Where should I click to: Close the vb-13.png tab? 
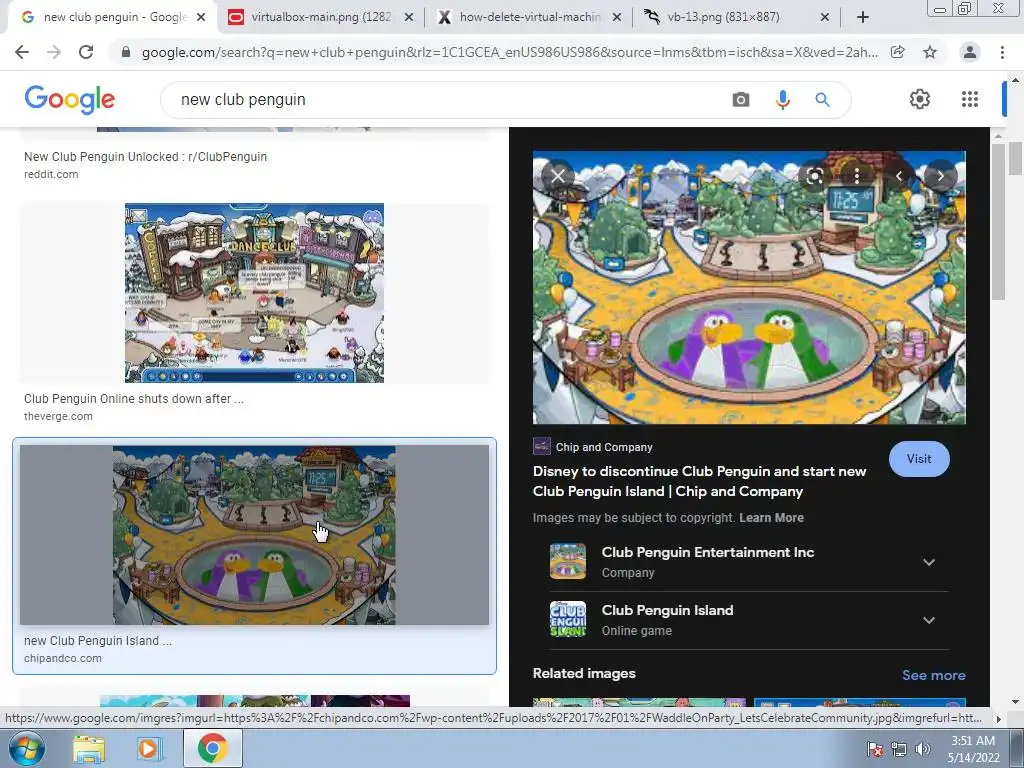[825, 17]
